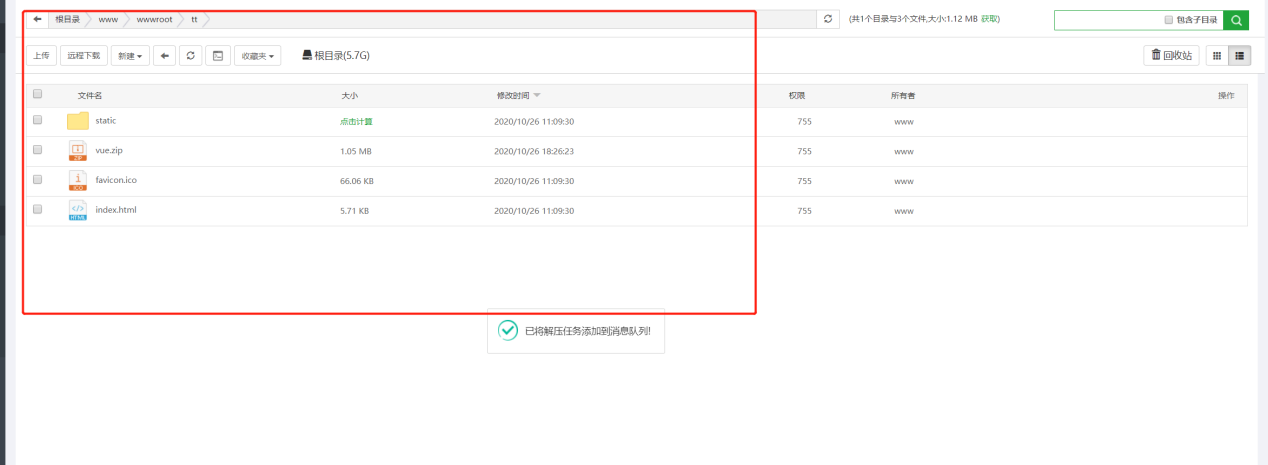Click the 上传 upload button
Screen dimensions: 1268x465
41,56
